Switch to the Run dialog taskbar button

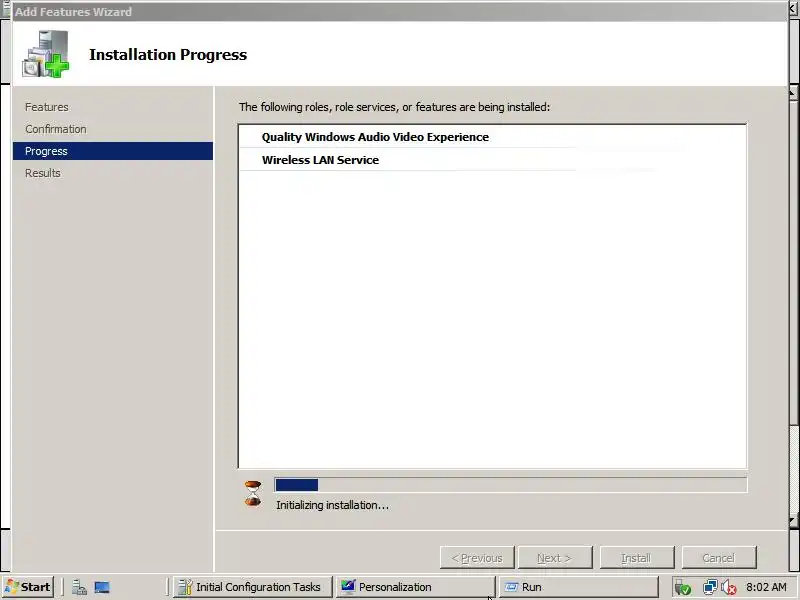pos(578,587)
